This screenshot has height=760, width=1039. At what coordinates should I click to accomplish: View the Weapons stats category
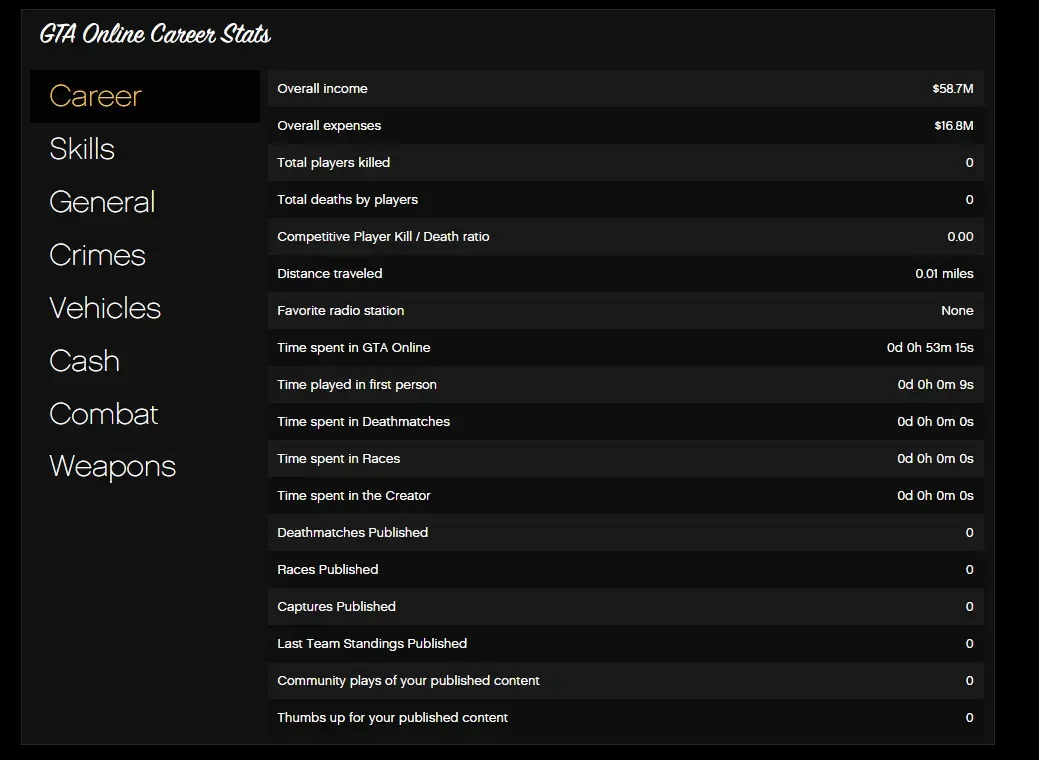click(112, 467)
